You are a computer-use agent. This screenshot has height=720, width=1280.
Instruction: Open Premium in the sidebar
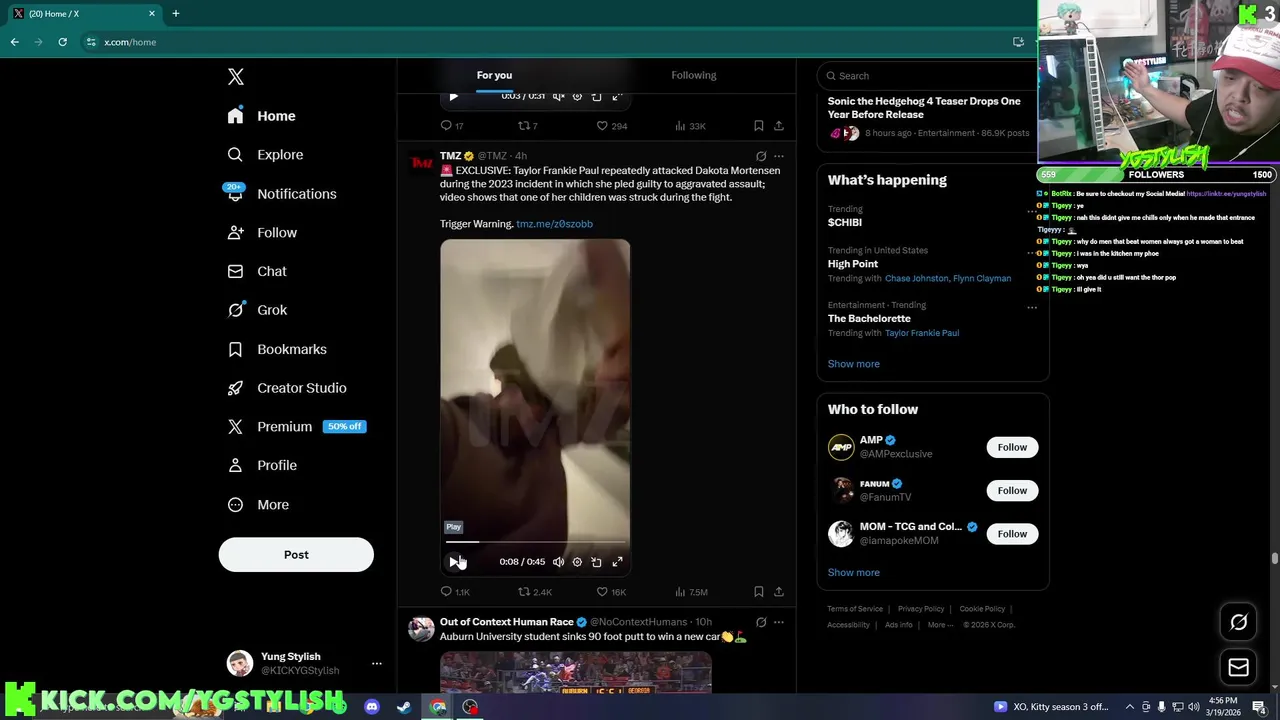296,426
